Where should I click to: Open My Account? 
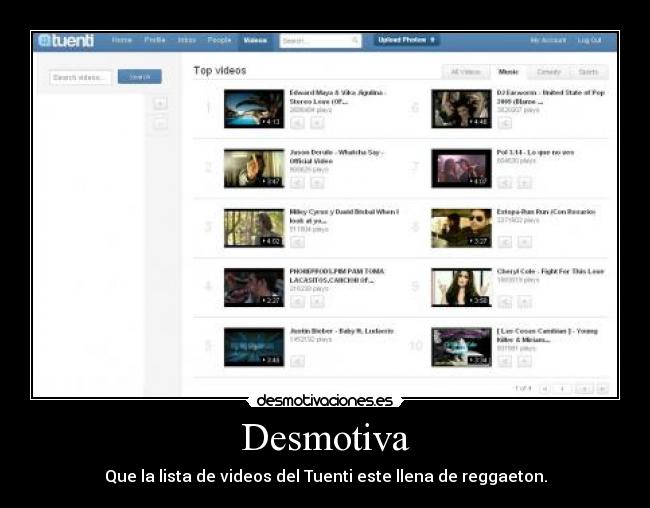coord(548,40)
